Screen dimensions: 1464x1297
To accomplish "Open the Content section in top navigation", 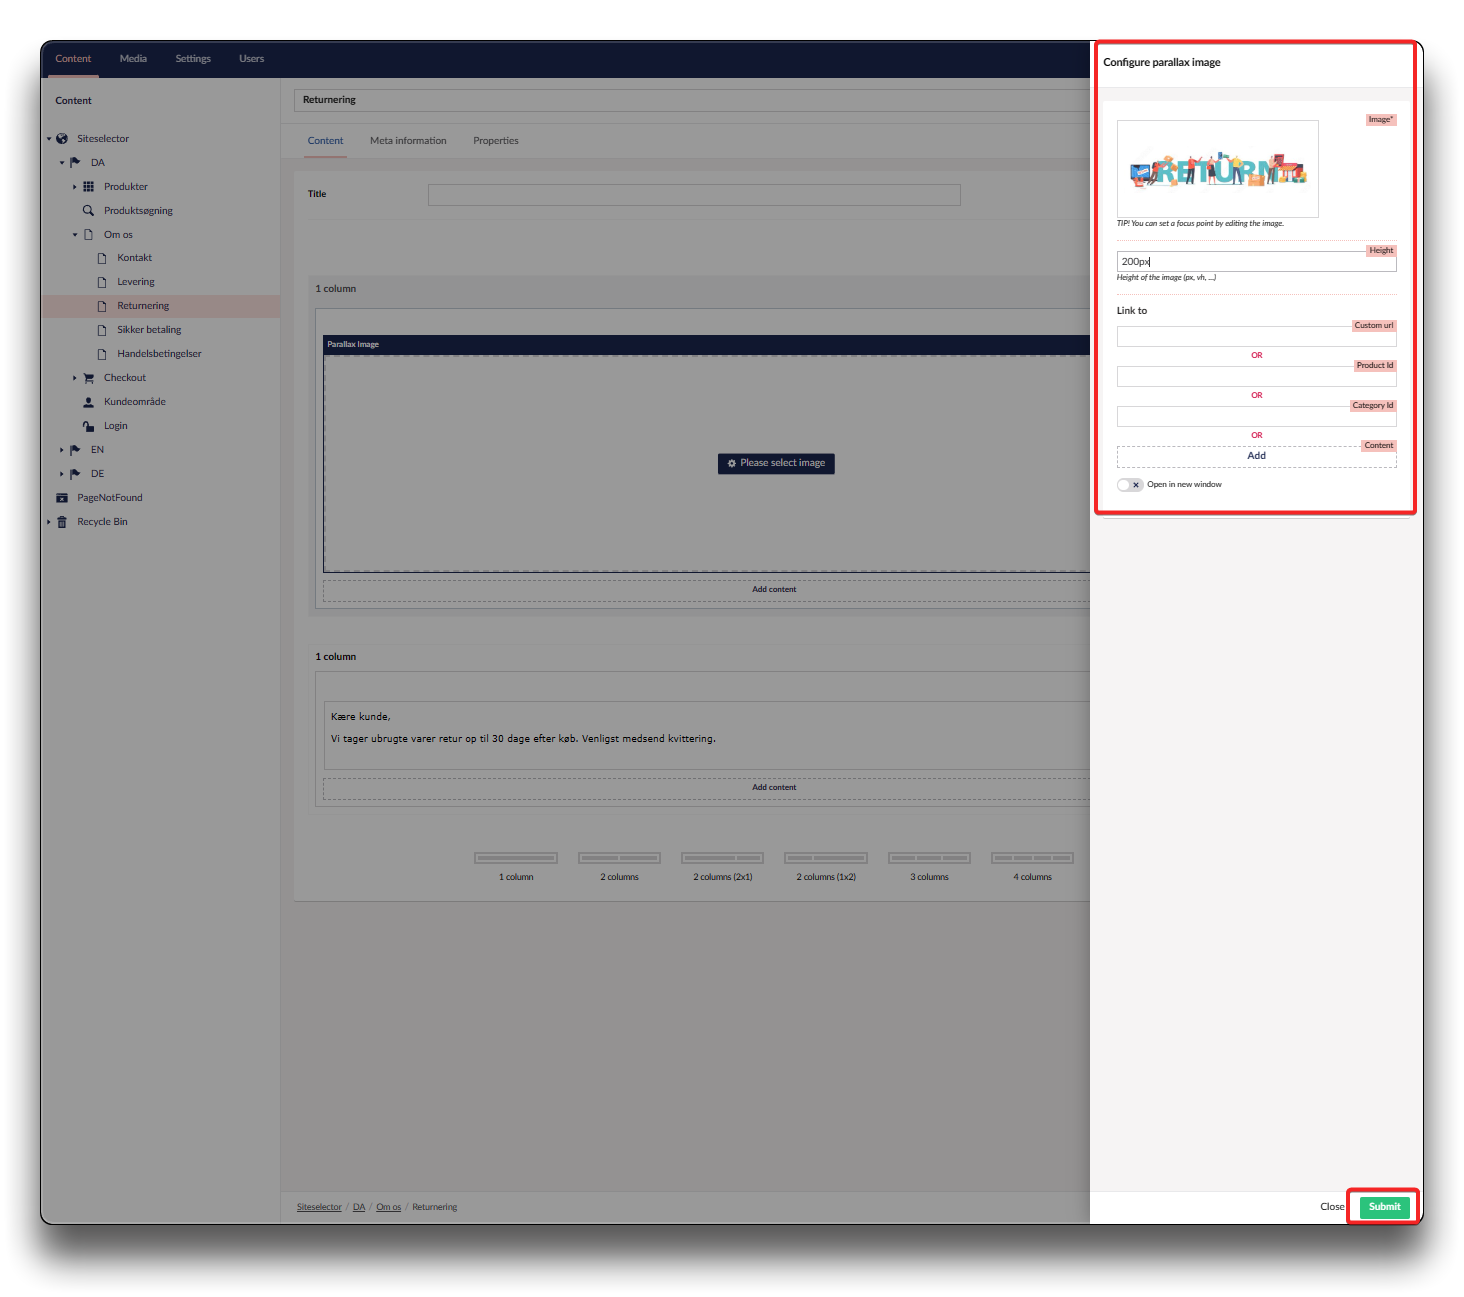I will [x=73, y=59].
